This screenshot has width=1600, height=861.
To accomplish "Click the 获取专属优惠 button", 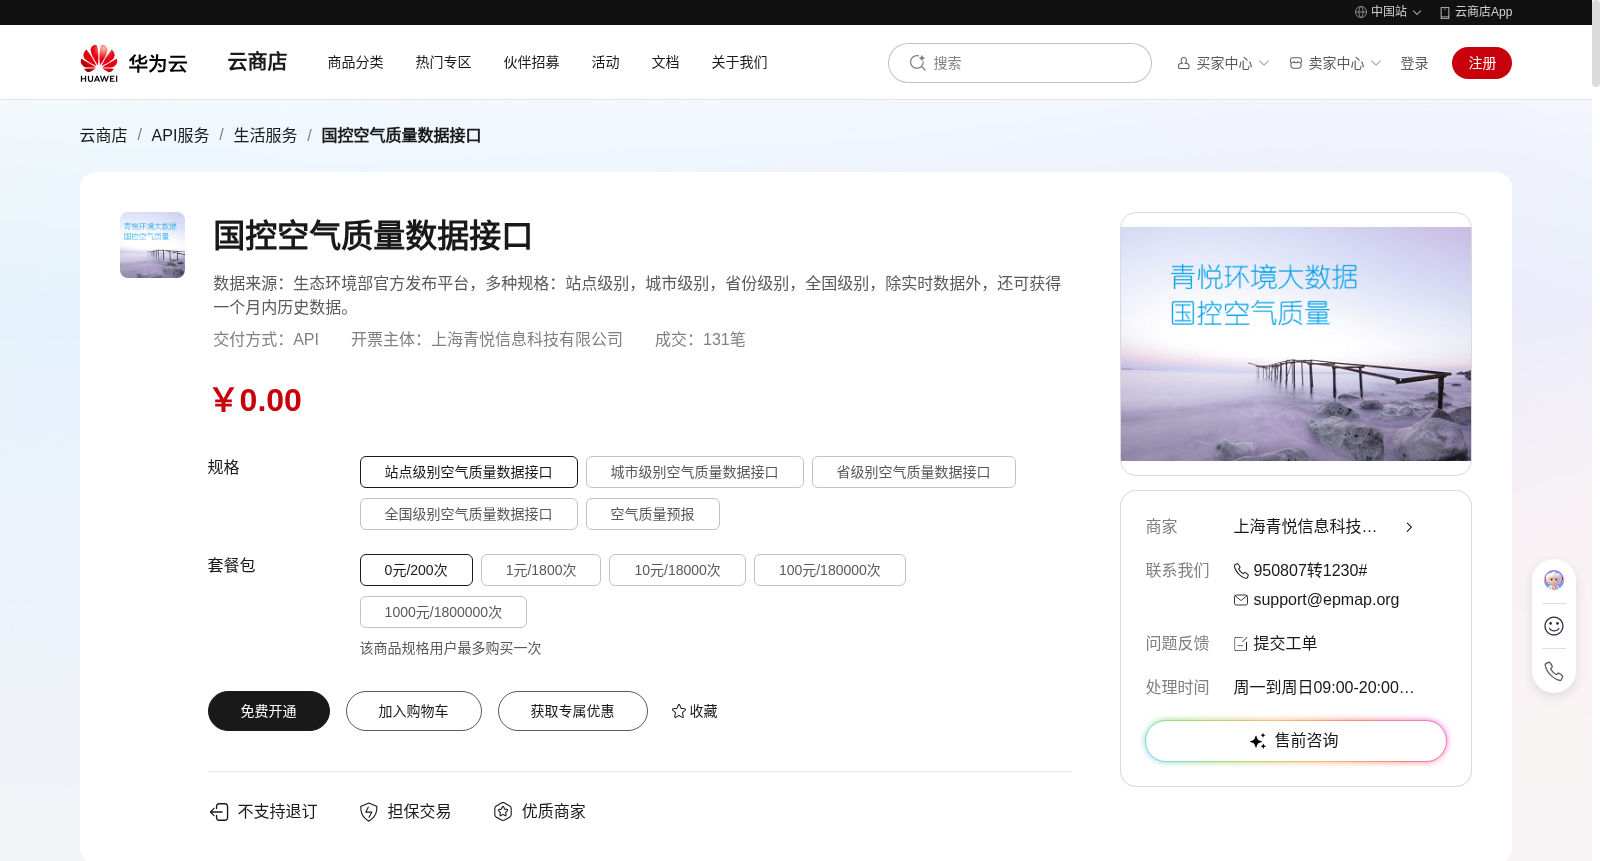I will point(573,711).
